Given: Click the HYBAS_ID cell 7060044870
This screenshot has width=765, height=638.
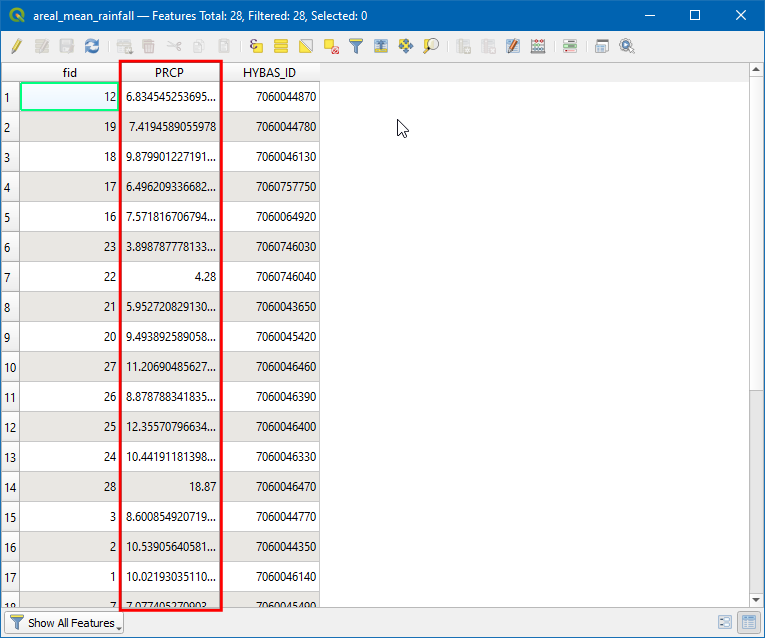Looking at the screenshot, I should click(270, 97).
